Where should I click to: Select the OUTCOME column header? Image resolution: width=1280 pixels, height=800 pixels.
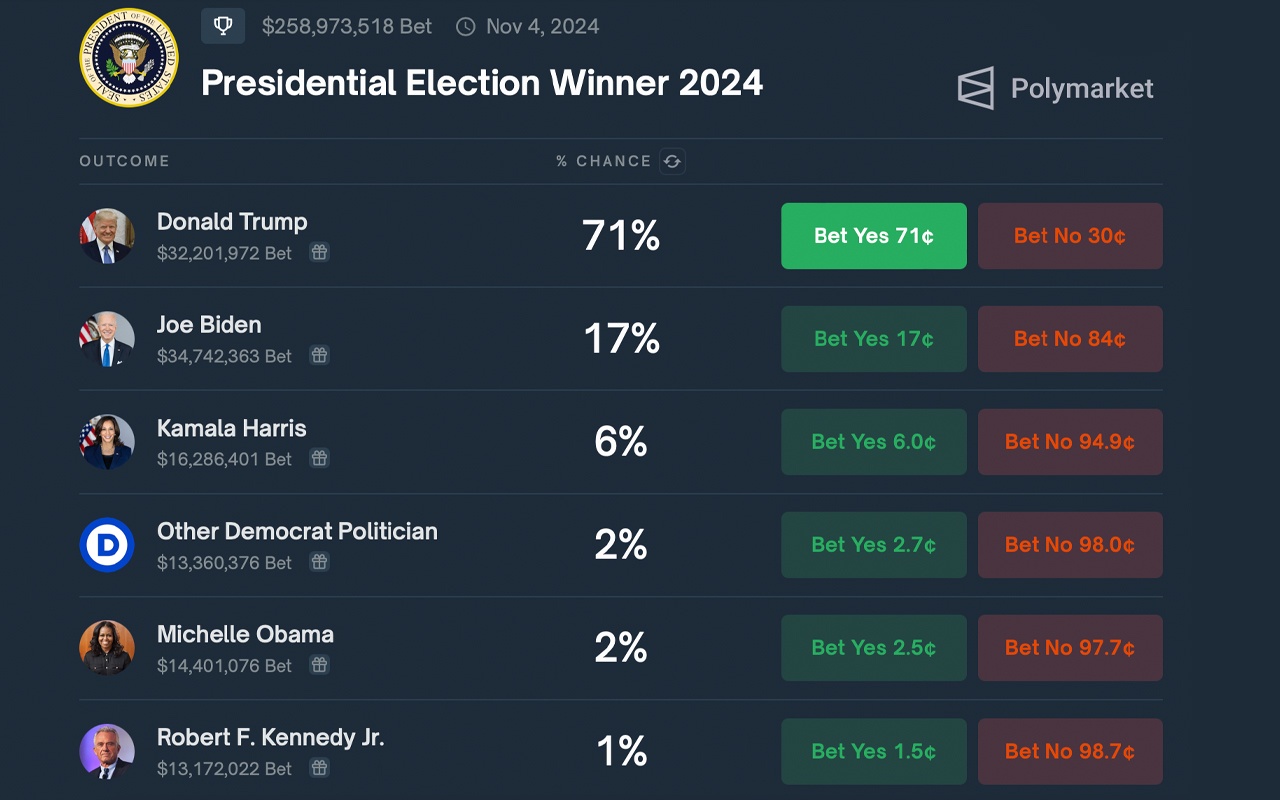click(124, 161)
